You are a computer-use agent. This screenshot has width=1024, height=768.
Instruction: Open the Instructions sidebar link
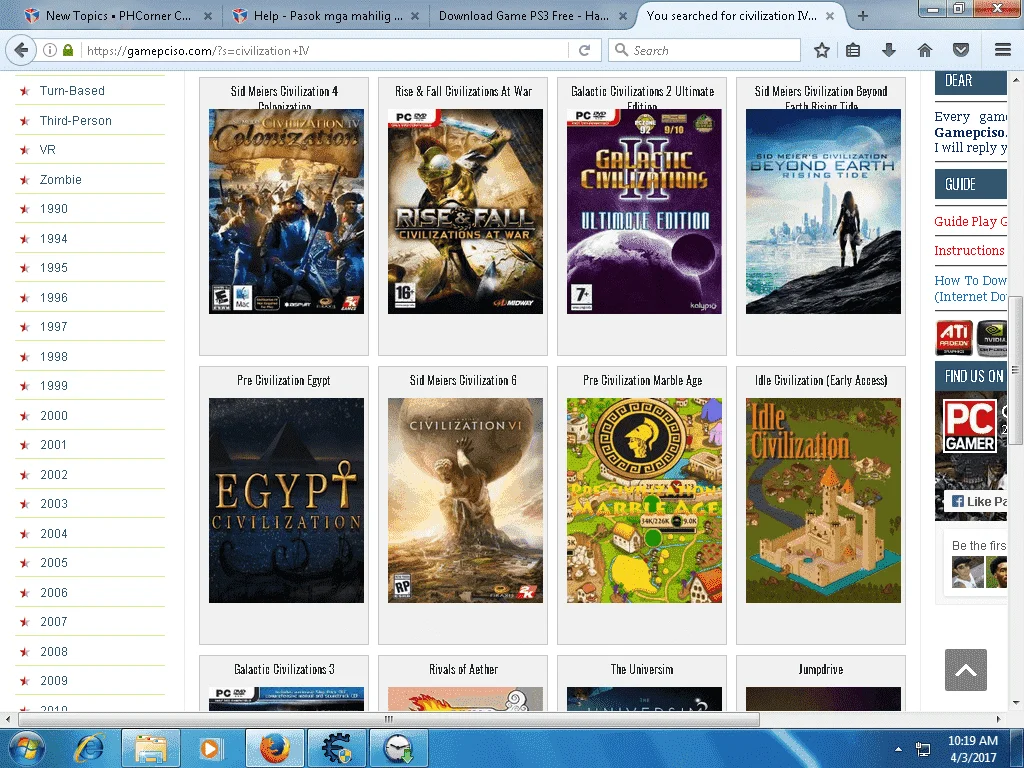tap(969, 251)
